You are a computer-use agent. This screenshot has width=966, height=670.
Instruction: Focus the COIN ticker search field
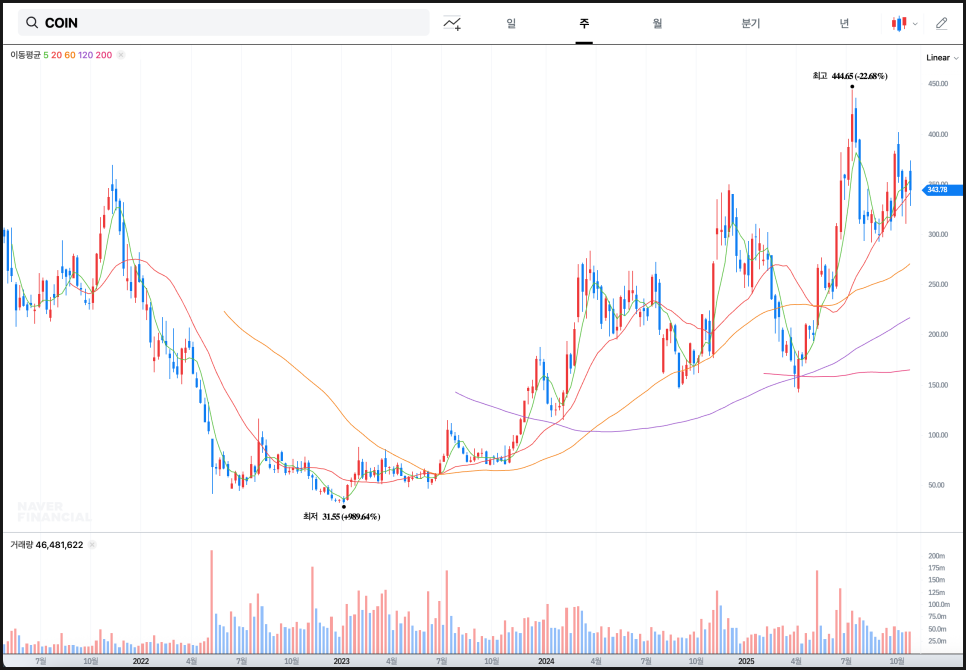(224, 23)
